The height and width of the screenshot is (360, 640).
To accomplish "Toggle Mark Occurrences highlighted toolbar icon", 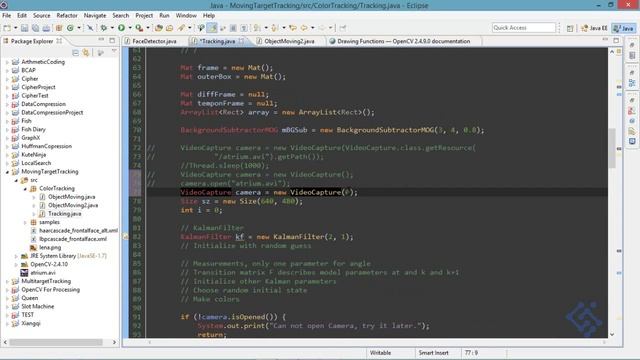I will (212, 28).
